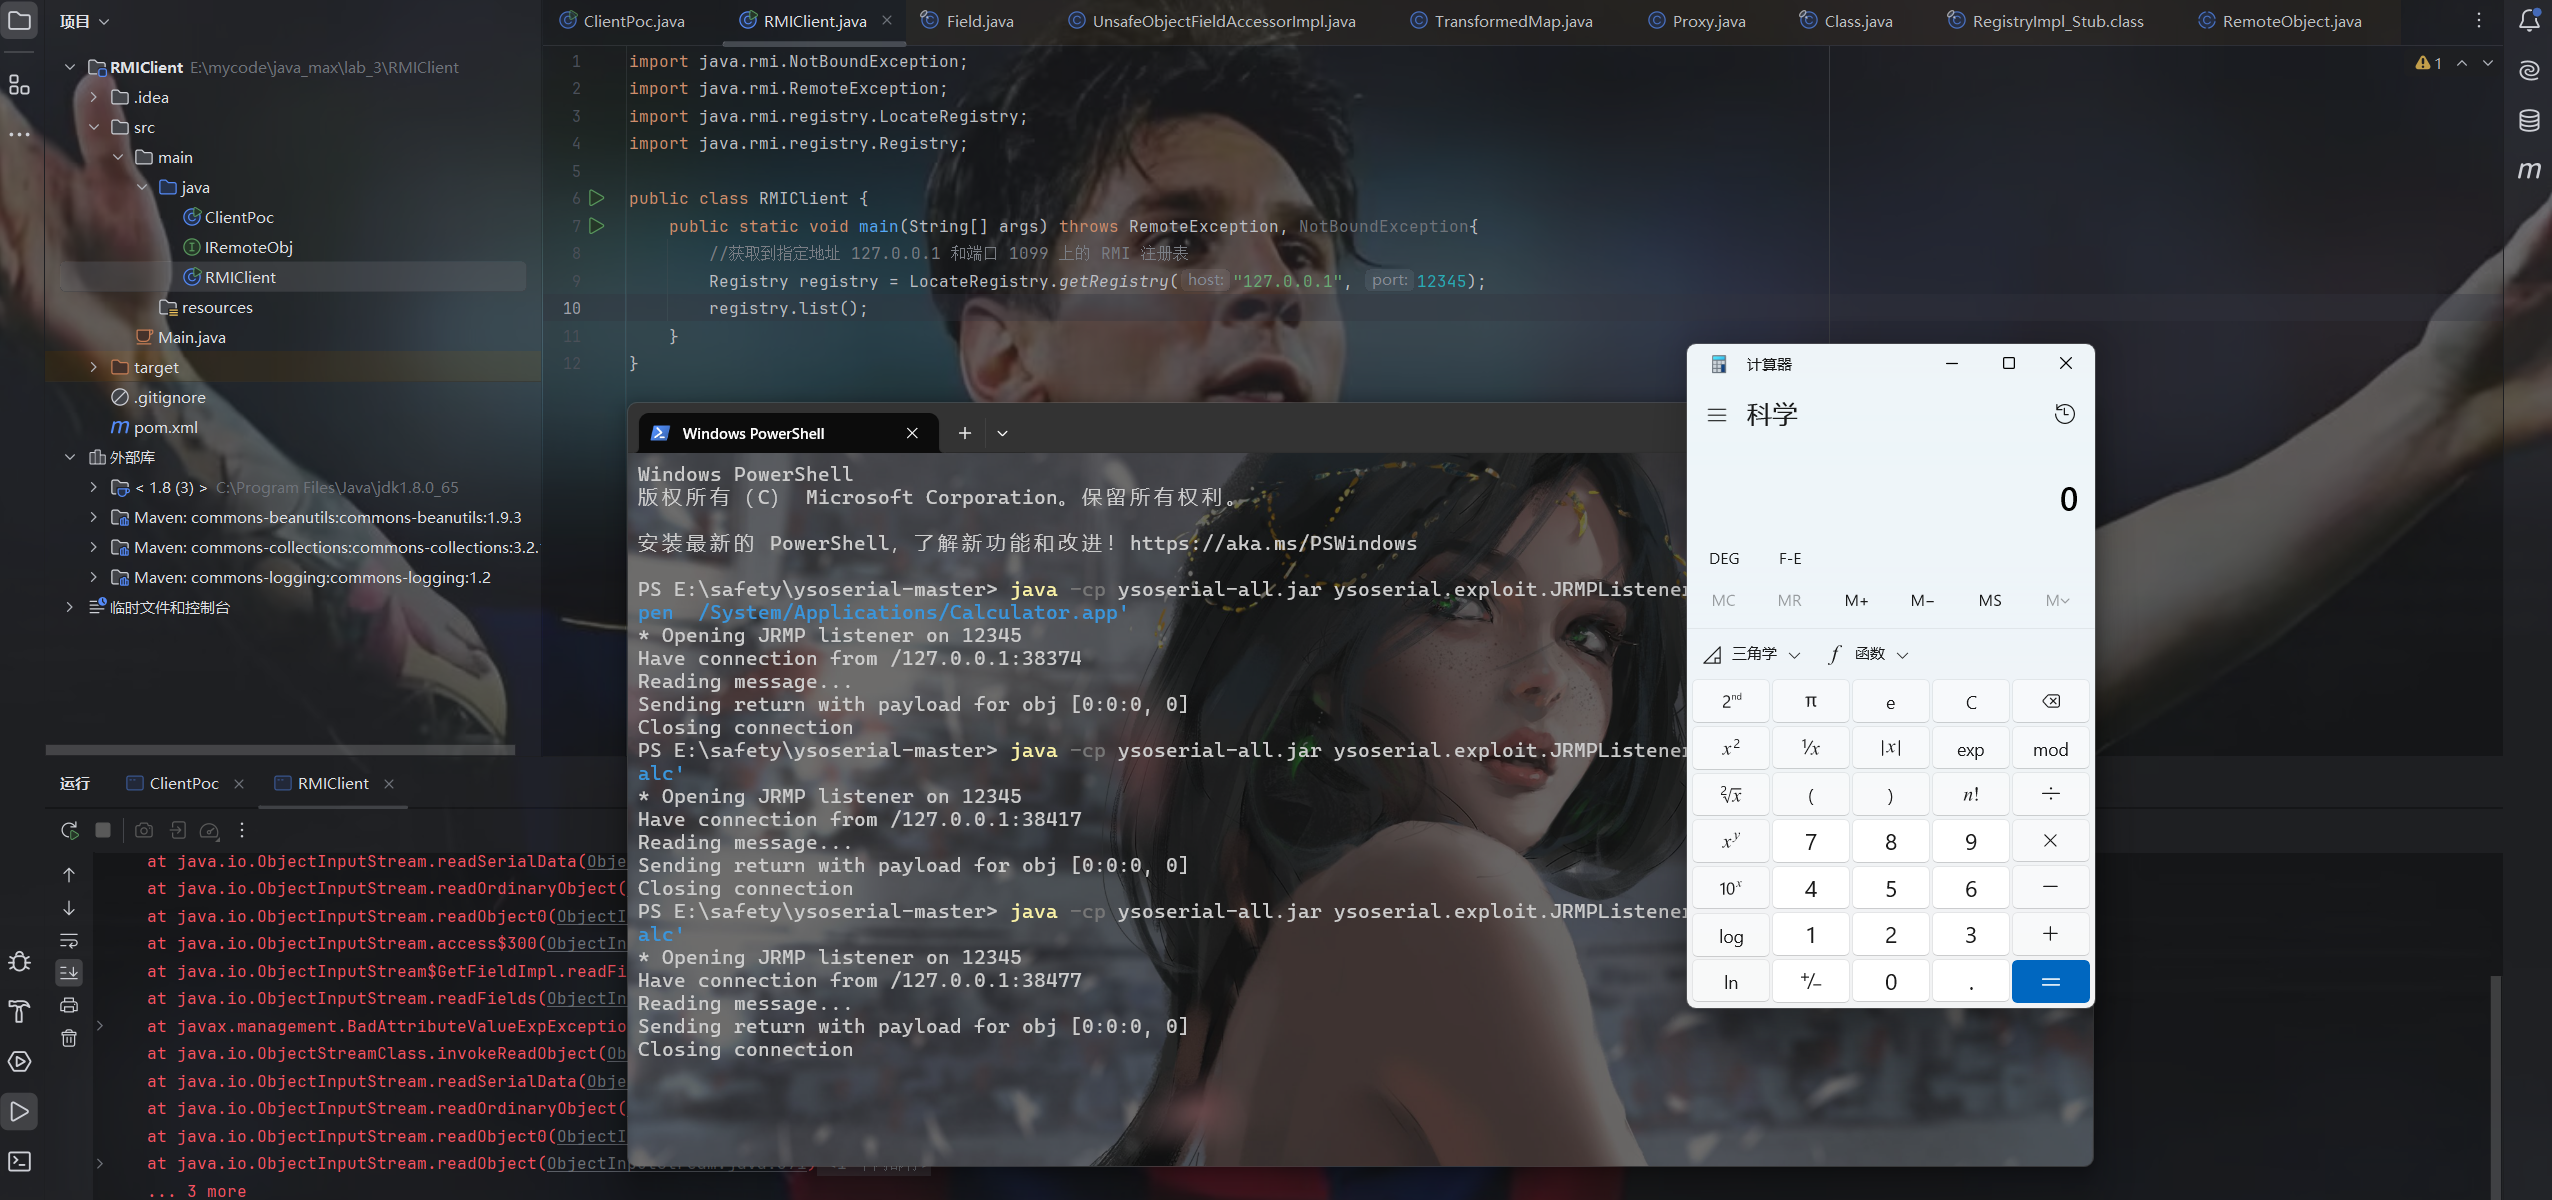Collapse the External Libraries node
Screen dimensions: 2552x1200
click(70, 457)
